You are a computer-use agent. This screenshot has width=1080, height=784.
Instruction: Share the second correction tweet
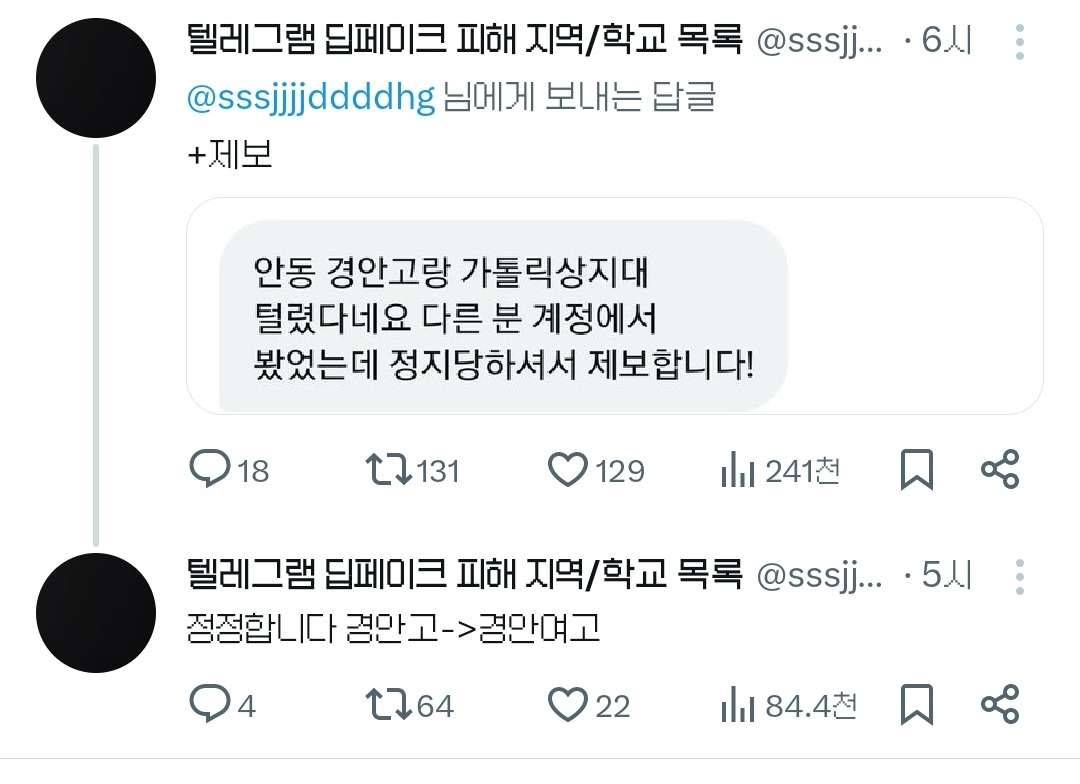click(1000, 705)
